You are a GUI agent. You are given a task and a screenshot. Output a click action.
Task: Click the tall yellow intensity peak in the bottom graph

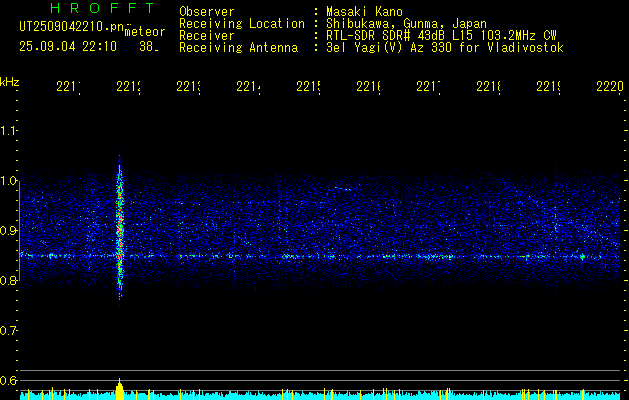(x=120, y=388)
